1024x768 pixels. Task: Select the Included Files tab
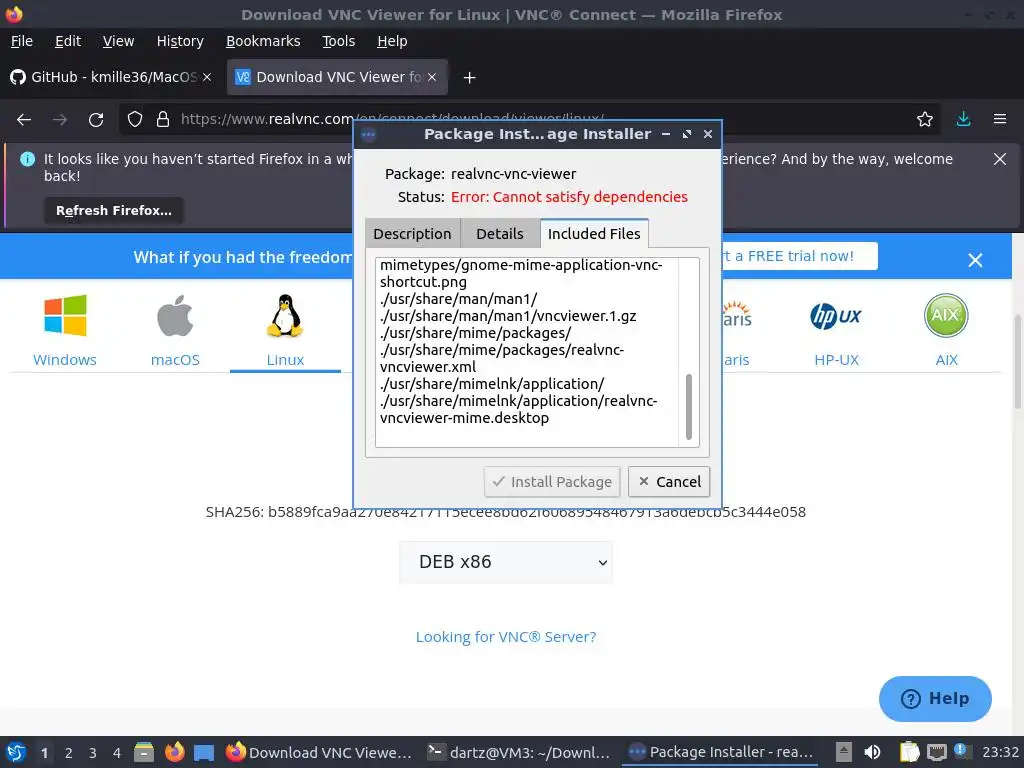pyautogui.click(x=594, y=234)
